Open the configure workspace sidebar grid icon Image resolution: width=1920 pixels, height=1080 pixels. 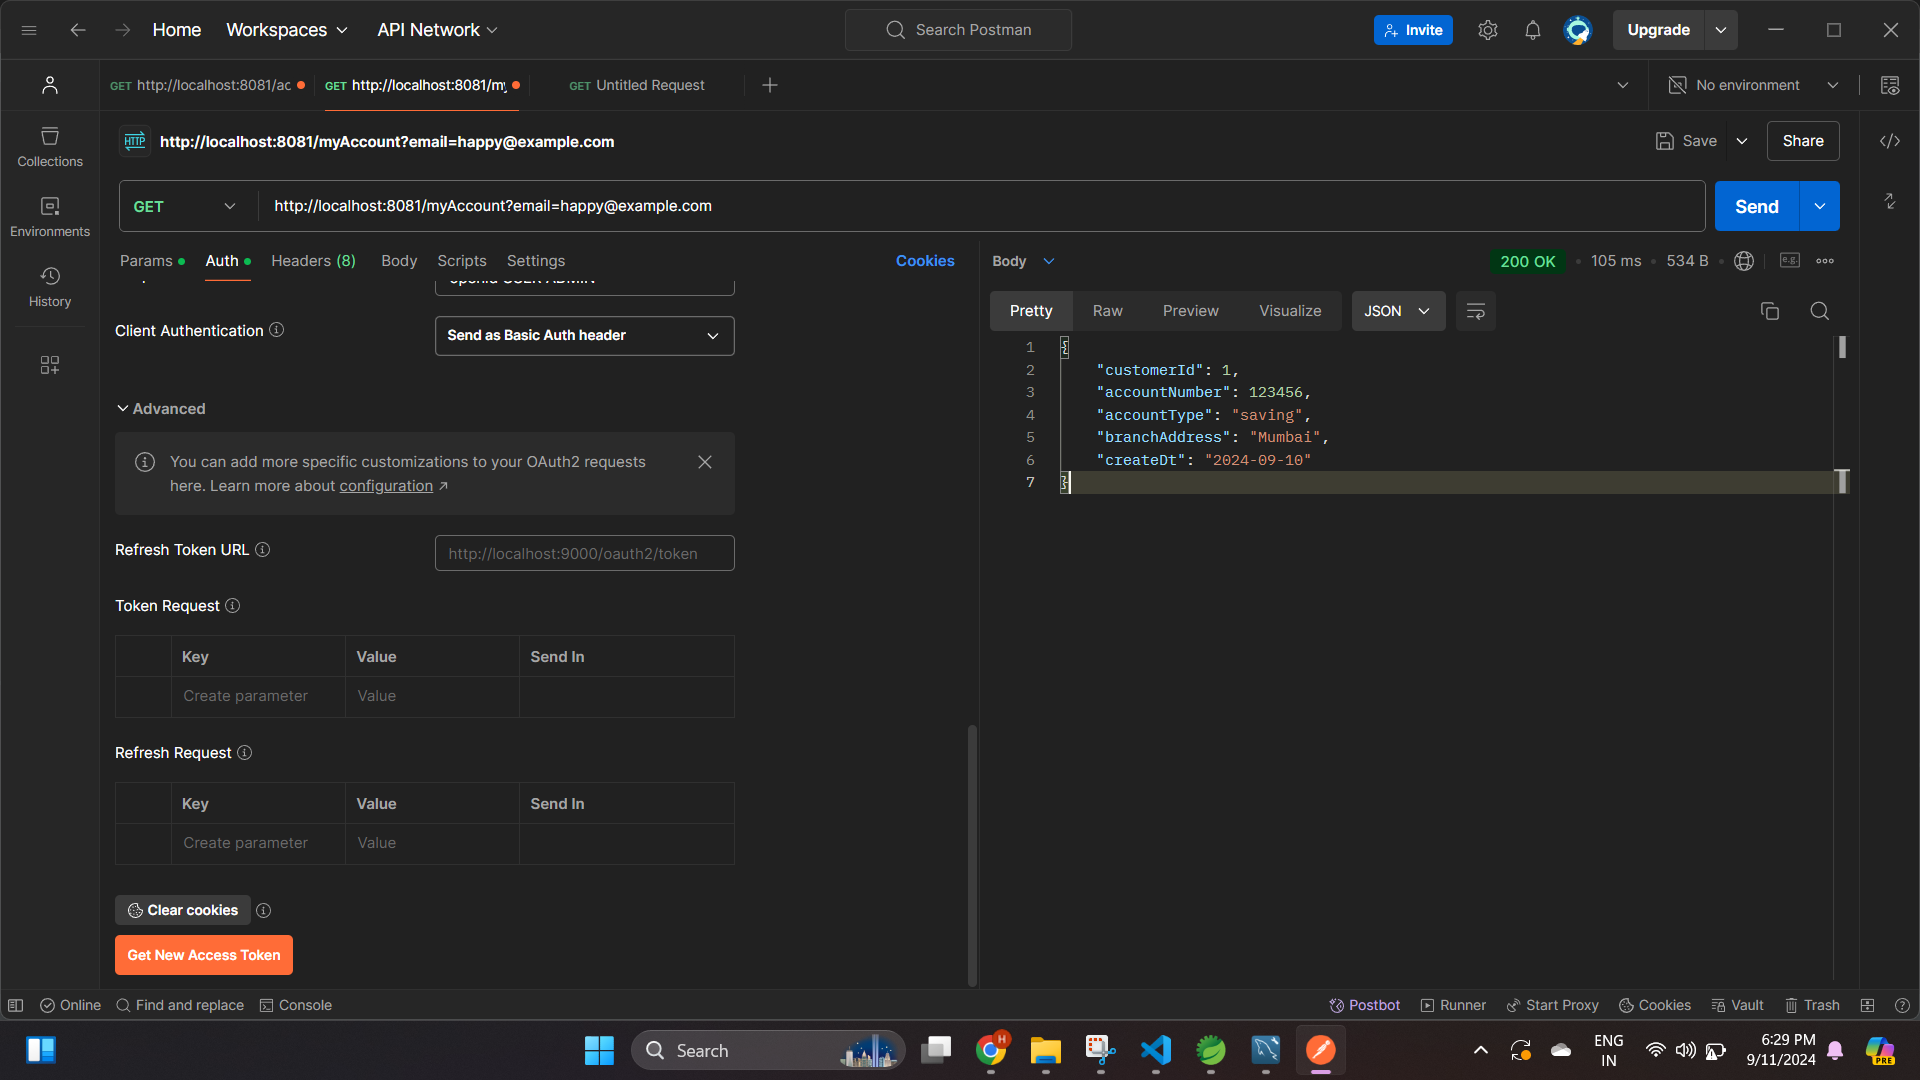coord(50,365)
